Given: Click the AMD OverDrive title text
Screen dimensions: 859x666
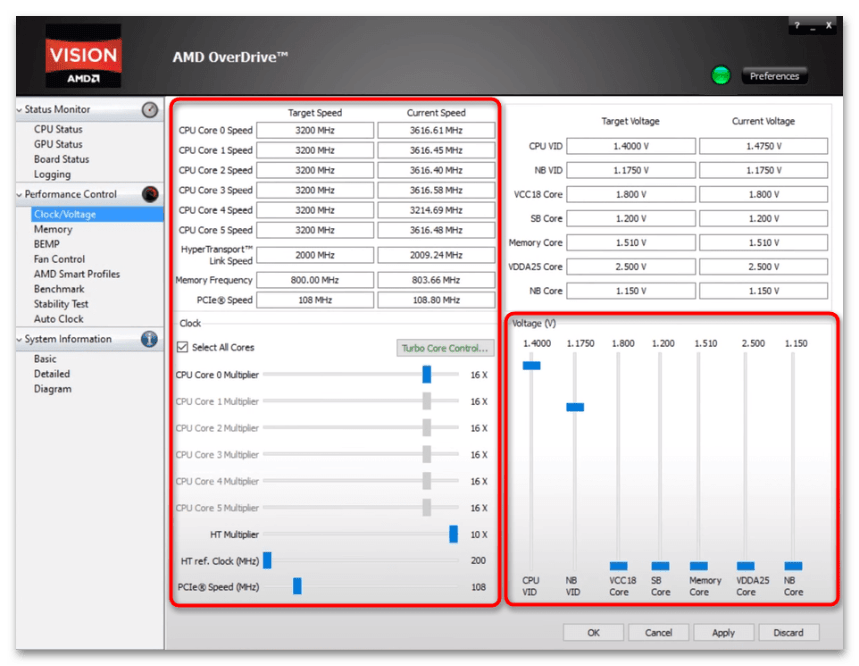Looking at the screenshot, I should point(230,57).
